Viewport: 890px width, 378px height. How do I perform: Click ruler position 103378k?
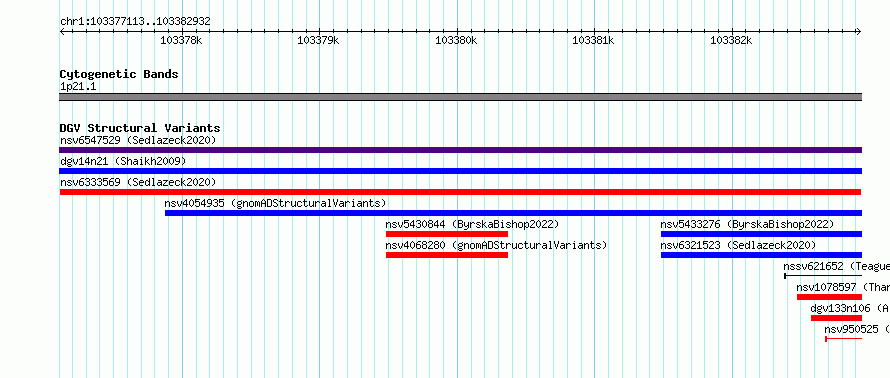[181, 40]
